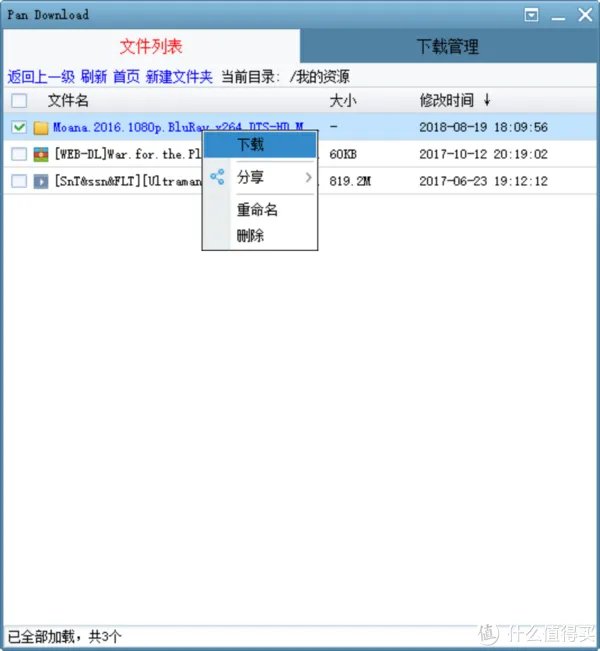This screenshot has height=651, width=600.
Task: Click the status text 已全部加载，共3个
Action: click(x=65, y=636)
